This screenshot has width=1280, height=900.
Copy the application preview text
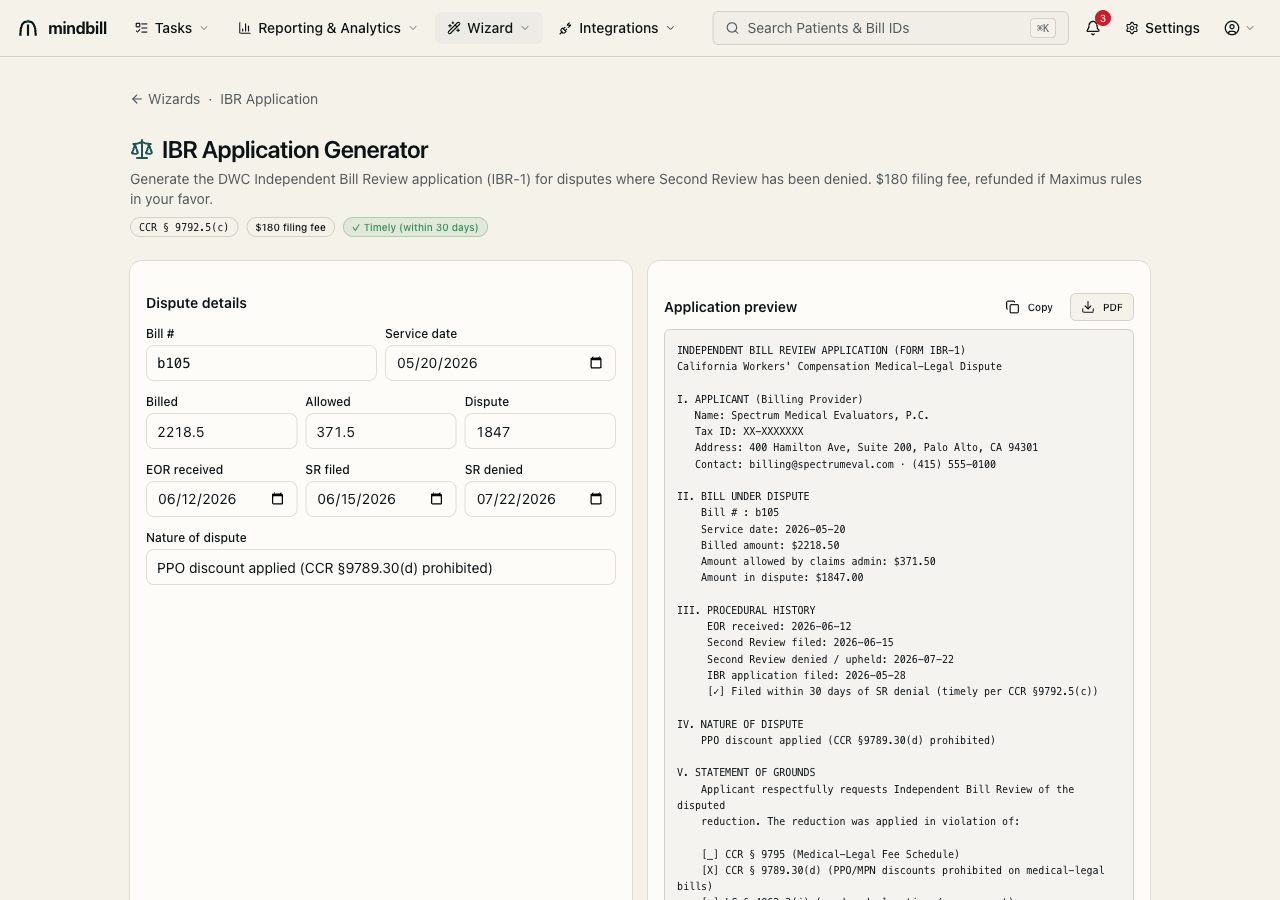[x=1029, y=307]
